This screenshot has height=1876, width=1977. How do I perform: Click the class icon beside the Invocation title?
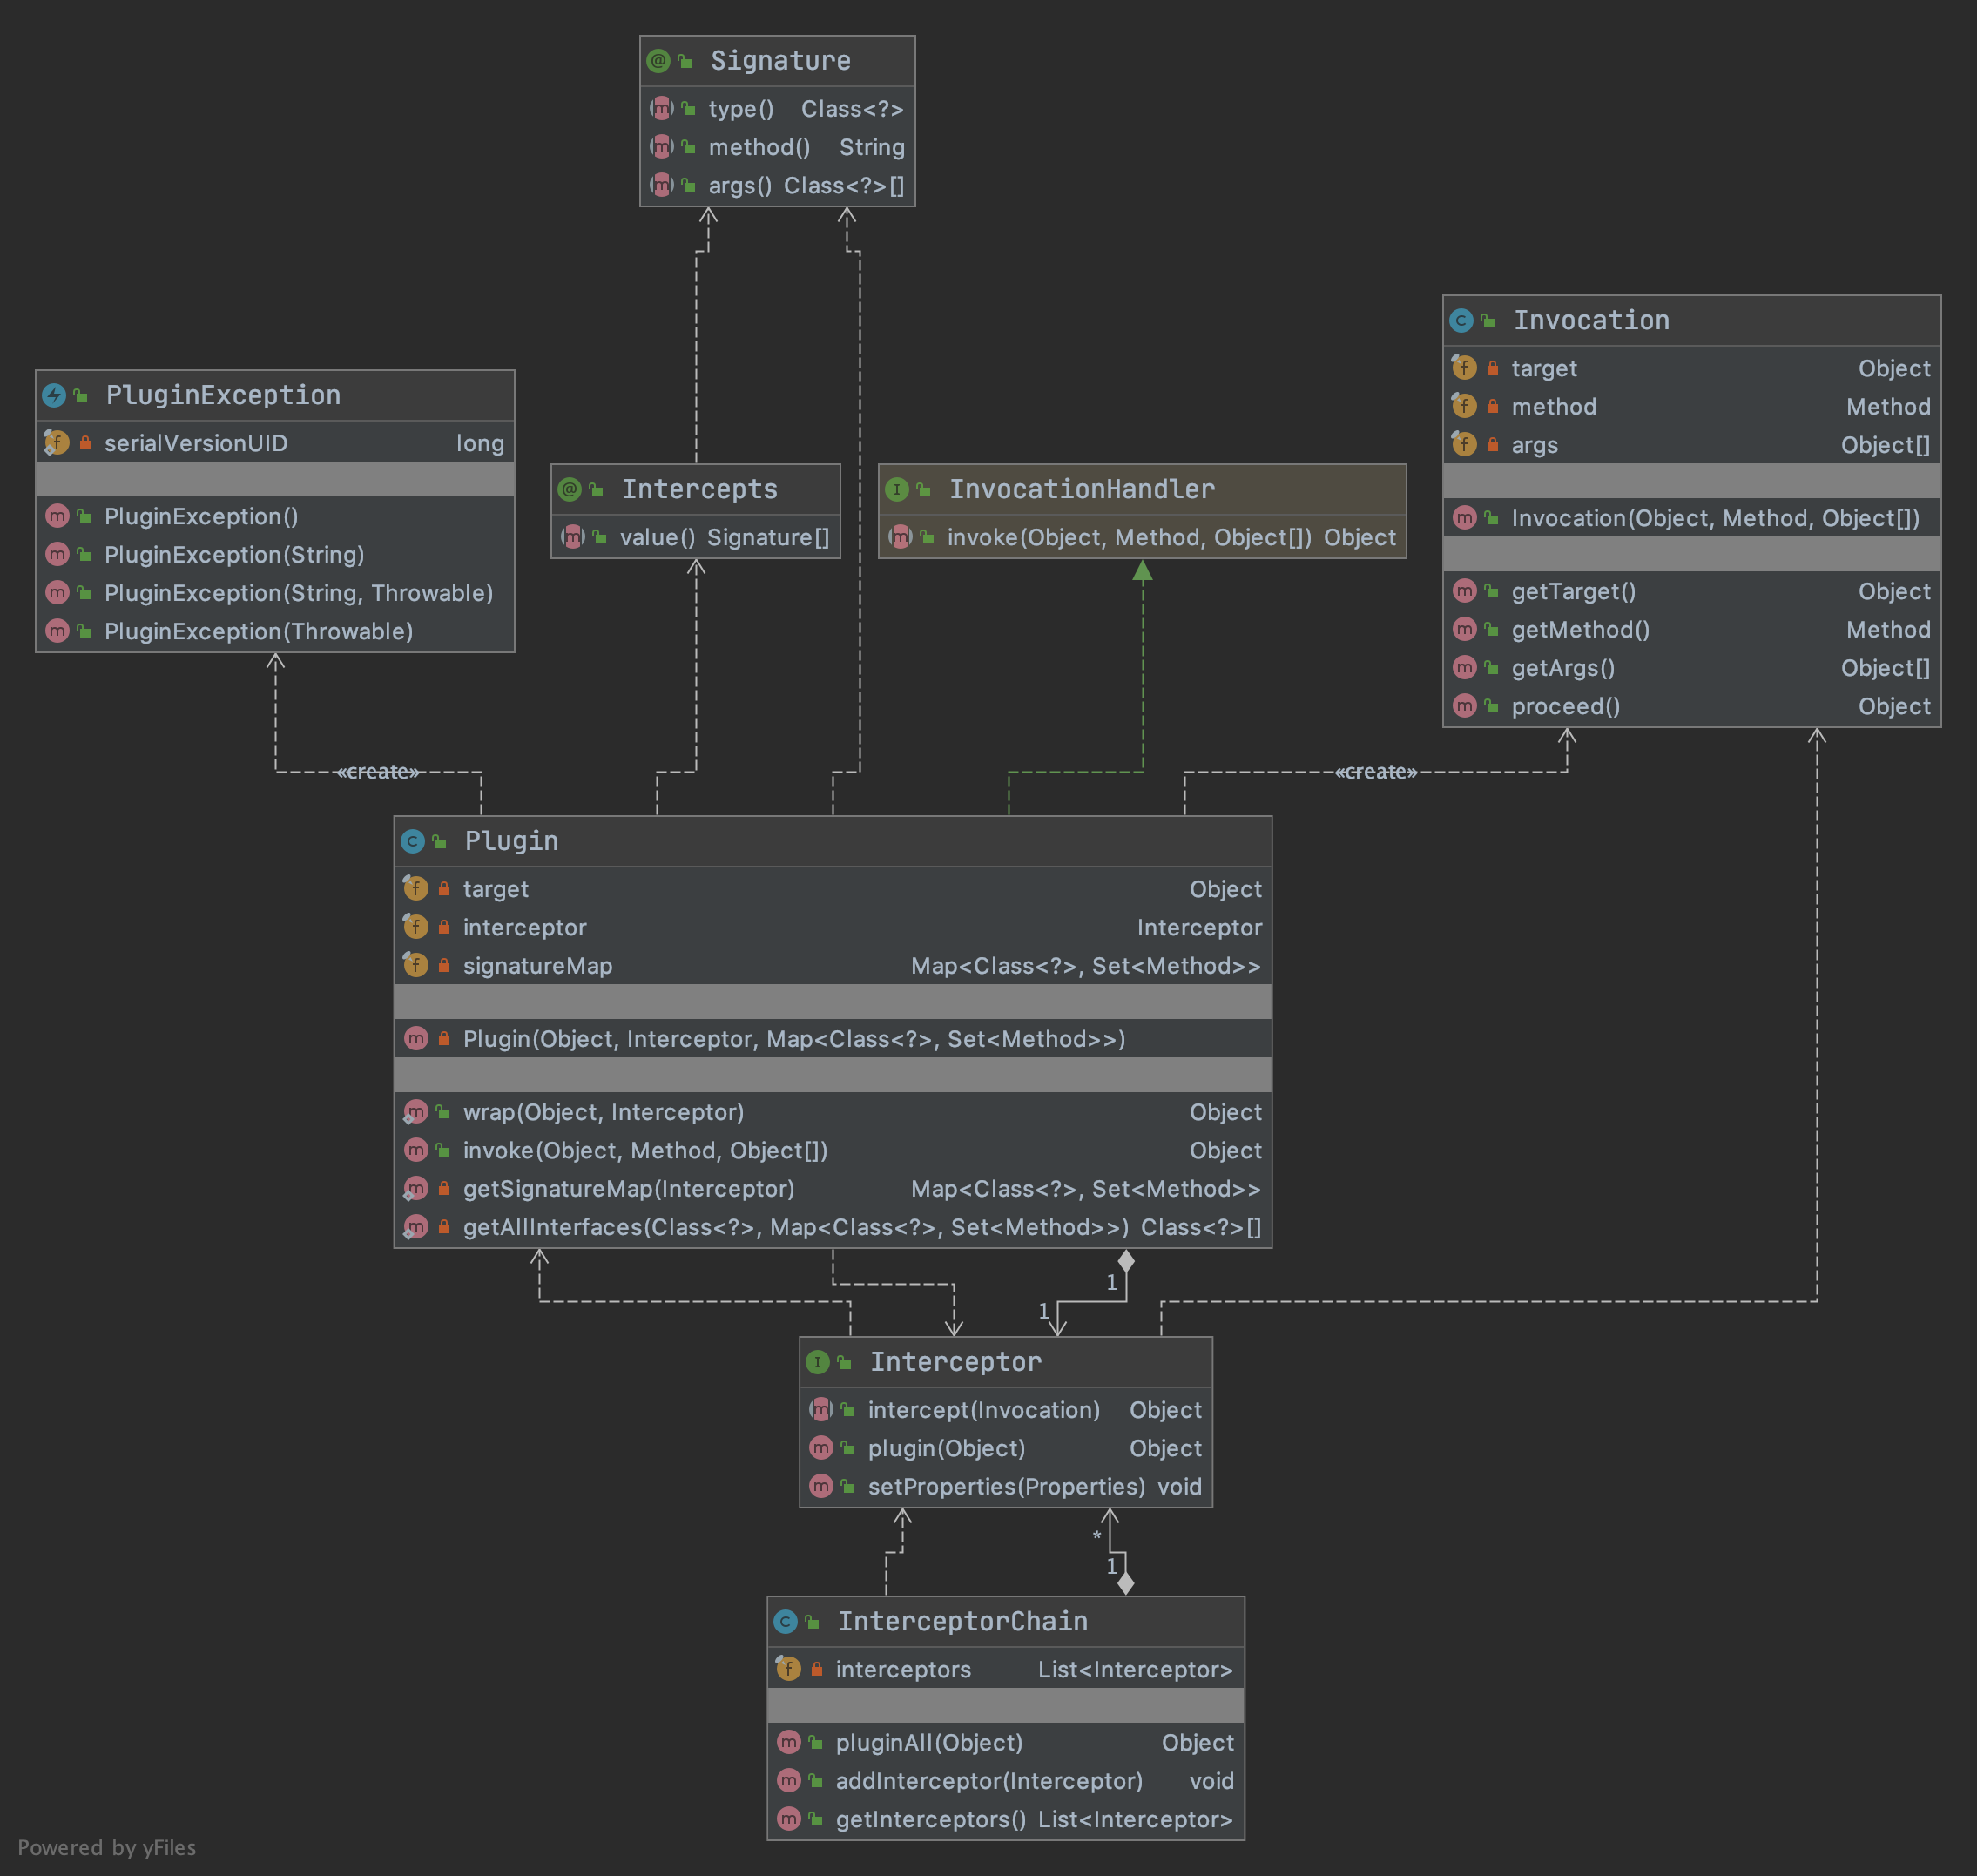click(x=1461, y=320)
